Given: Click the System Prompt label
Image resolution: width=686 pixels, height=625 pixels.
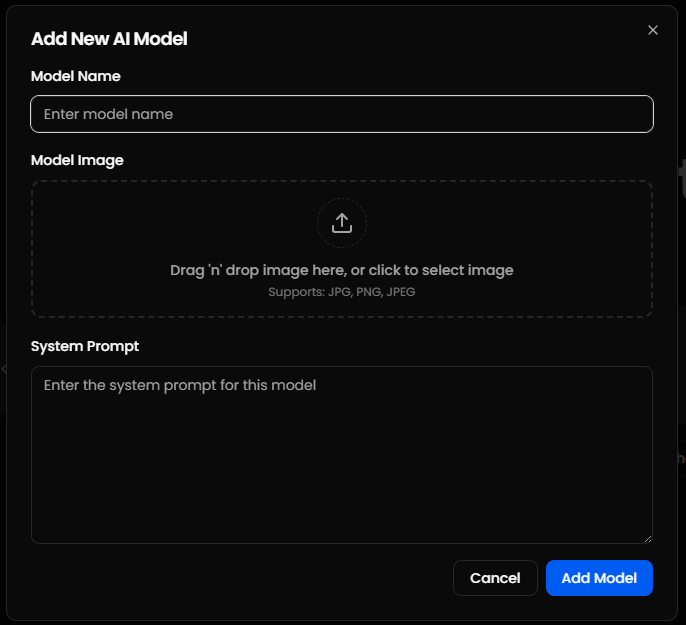Looking at the screenshot, I should coord(85,346).
